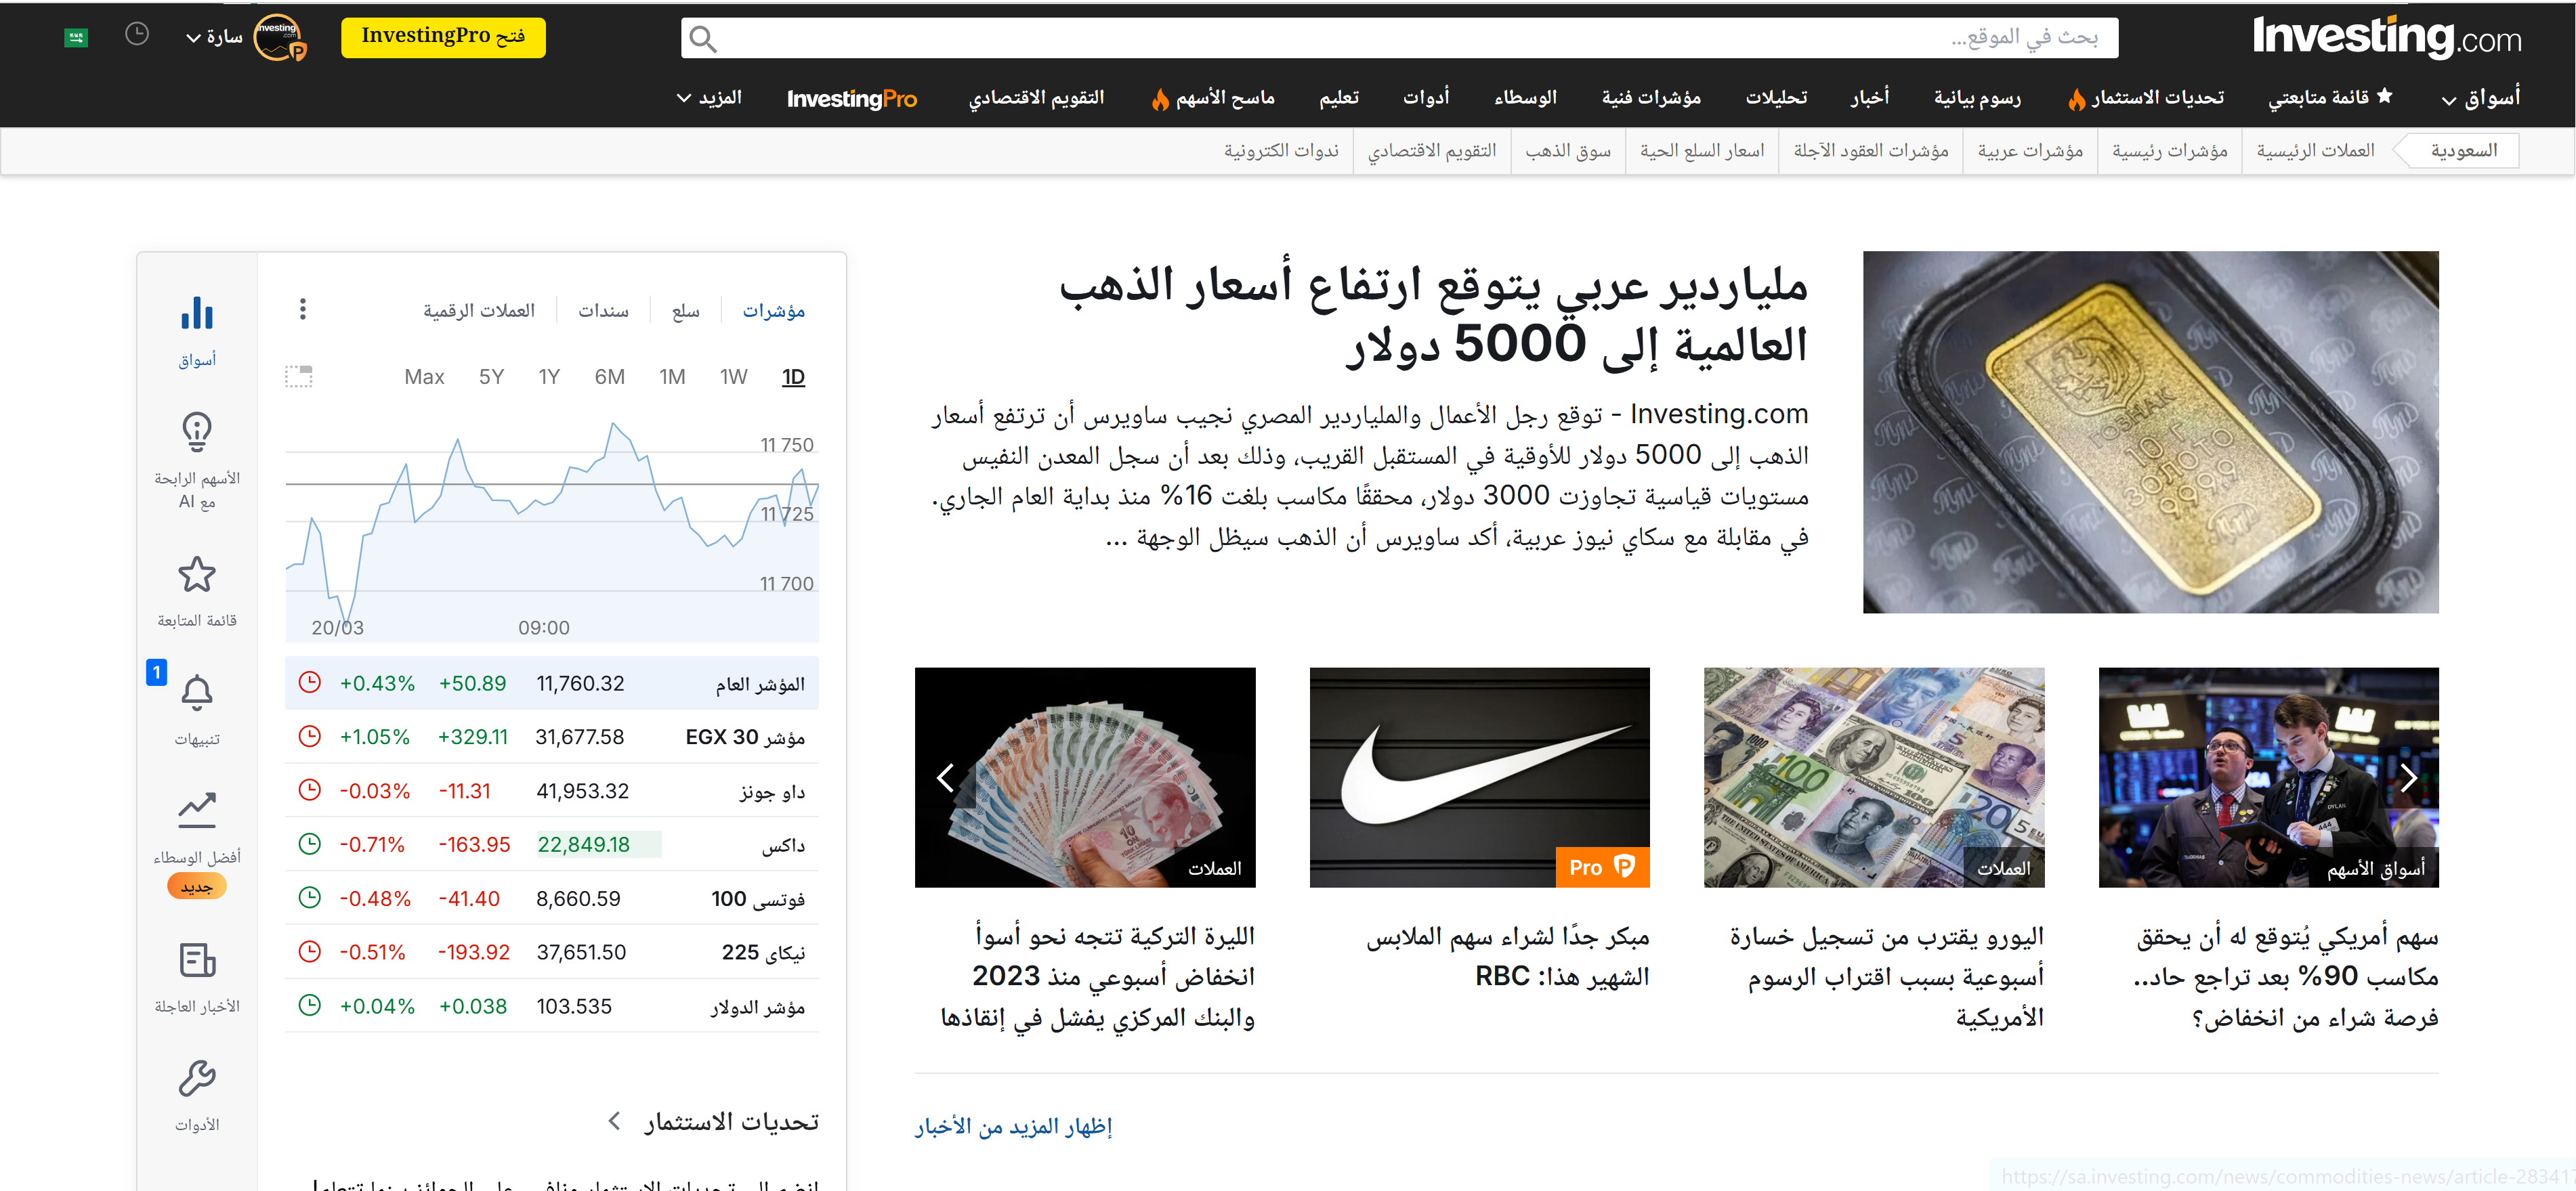Screen dimensions: 2576x1191
Task: Open the العملات الرئيسية sub-nav link
Action: (2315, 151)
